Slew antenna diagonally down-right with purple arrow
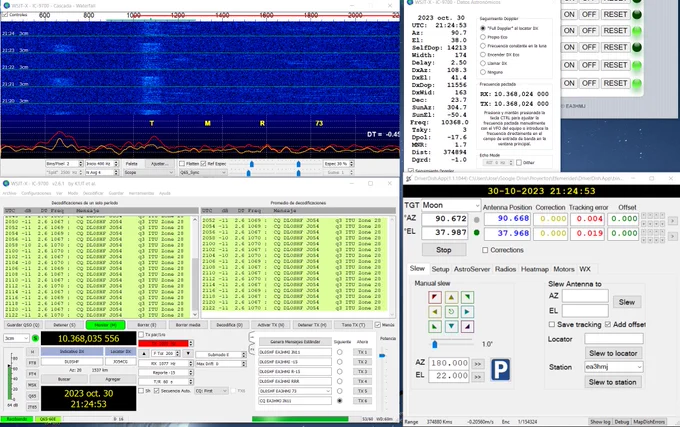The height and width of the screenshot is (427, 680). (x=467, y=326)
